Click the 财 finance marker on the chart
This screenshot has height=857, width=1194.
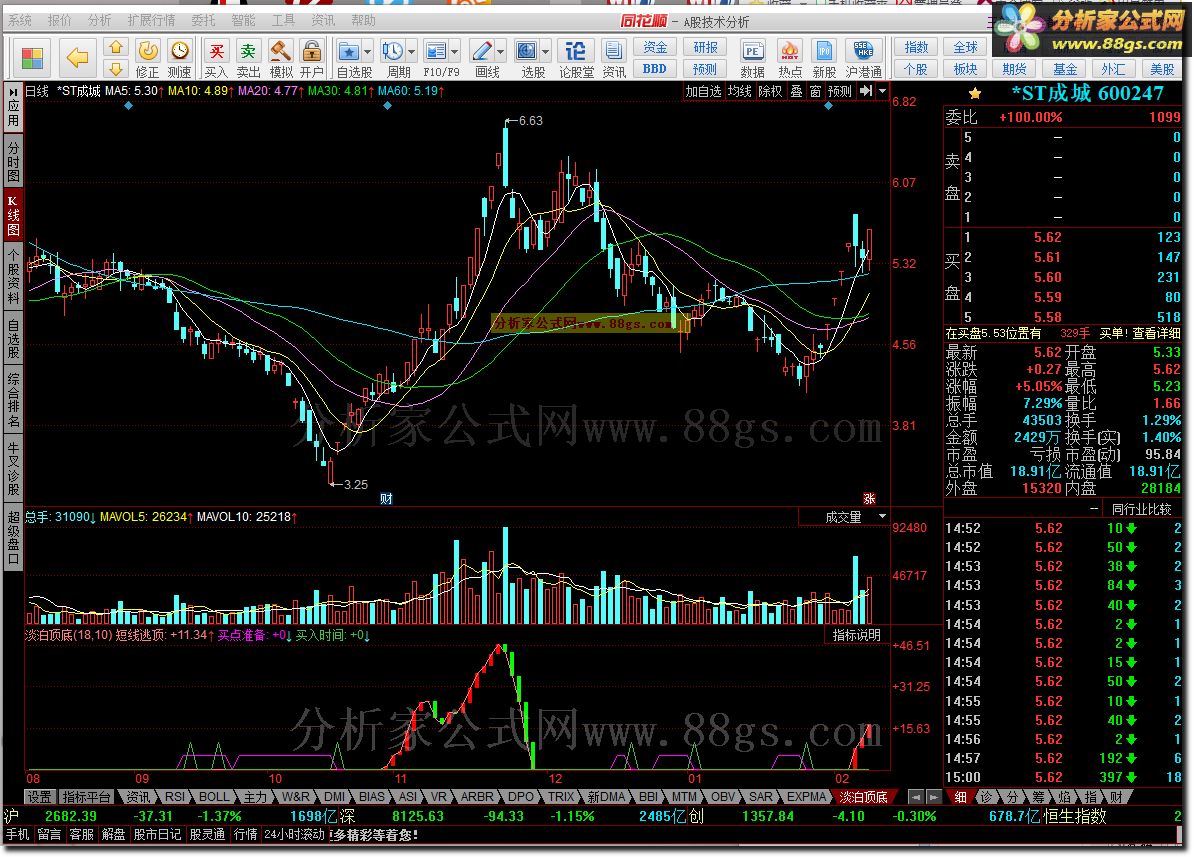click(x=386, y=499)
